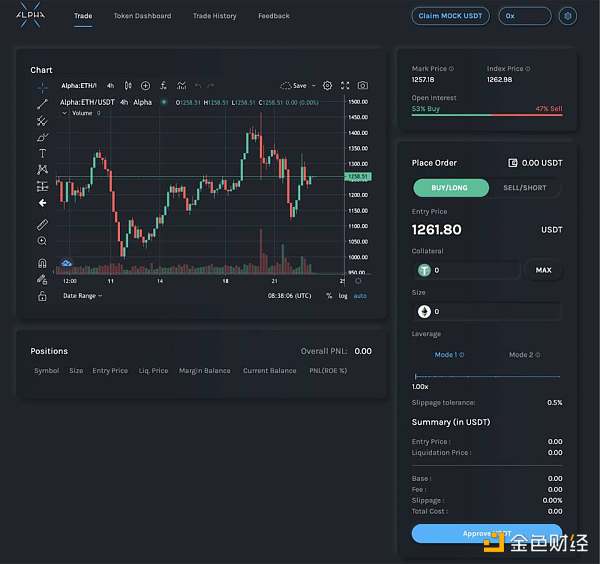Select the crosshair cursor tool
The image size is (600, 564).
(42, 87)
